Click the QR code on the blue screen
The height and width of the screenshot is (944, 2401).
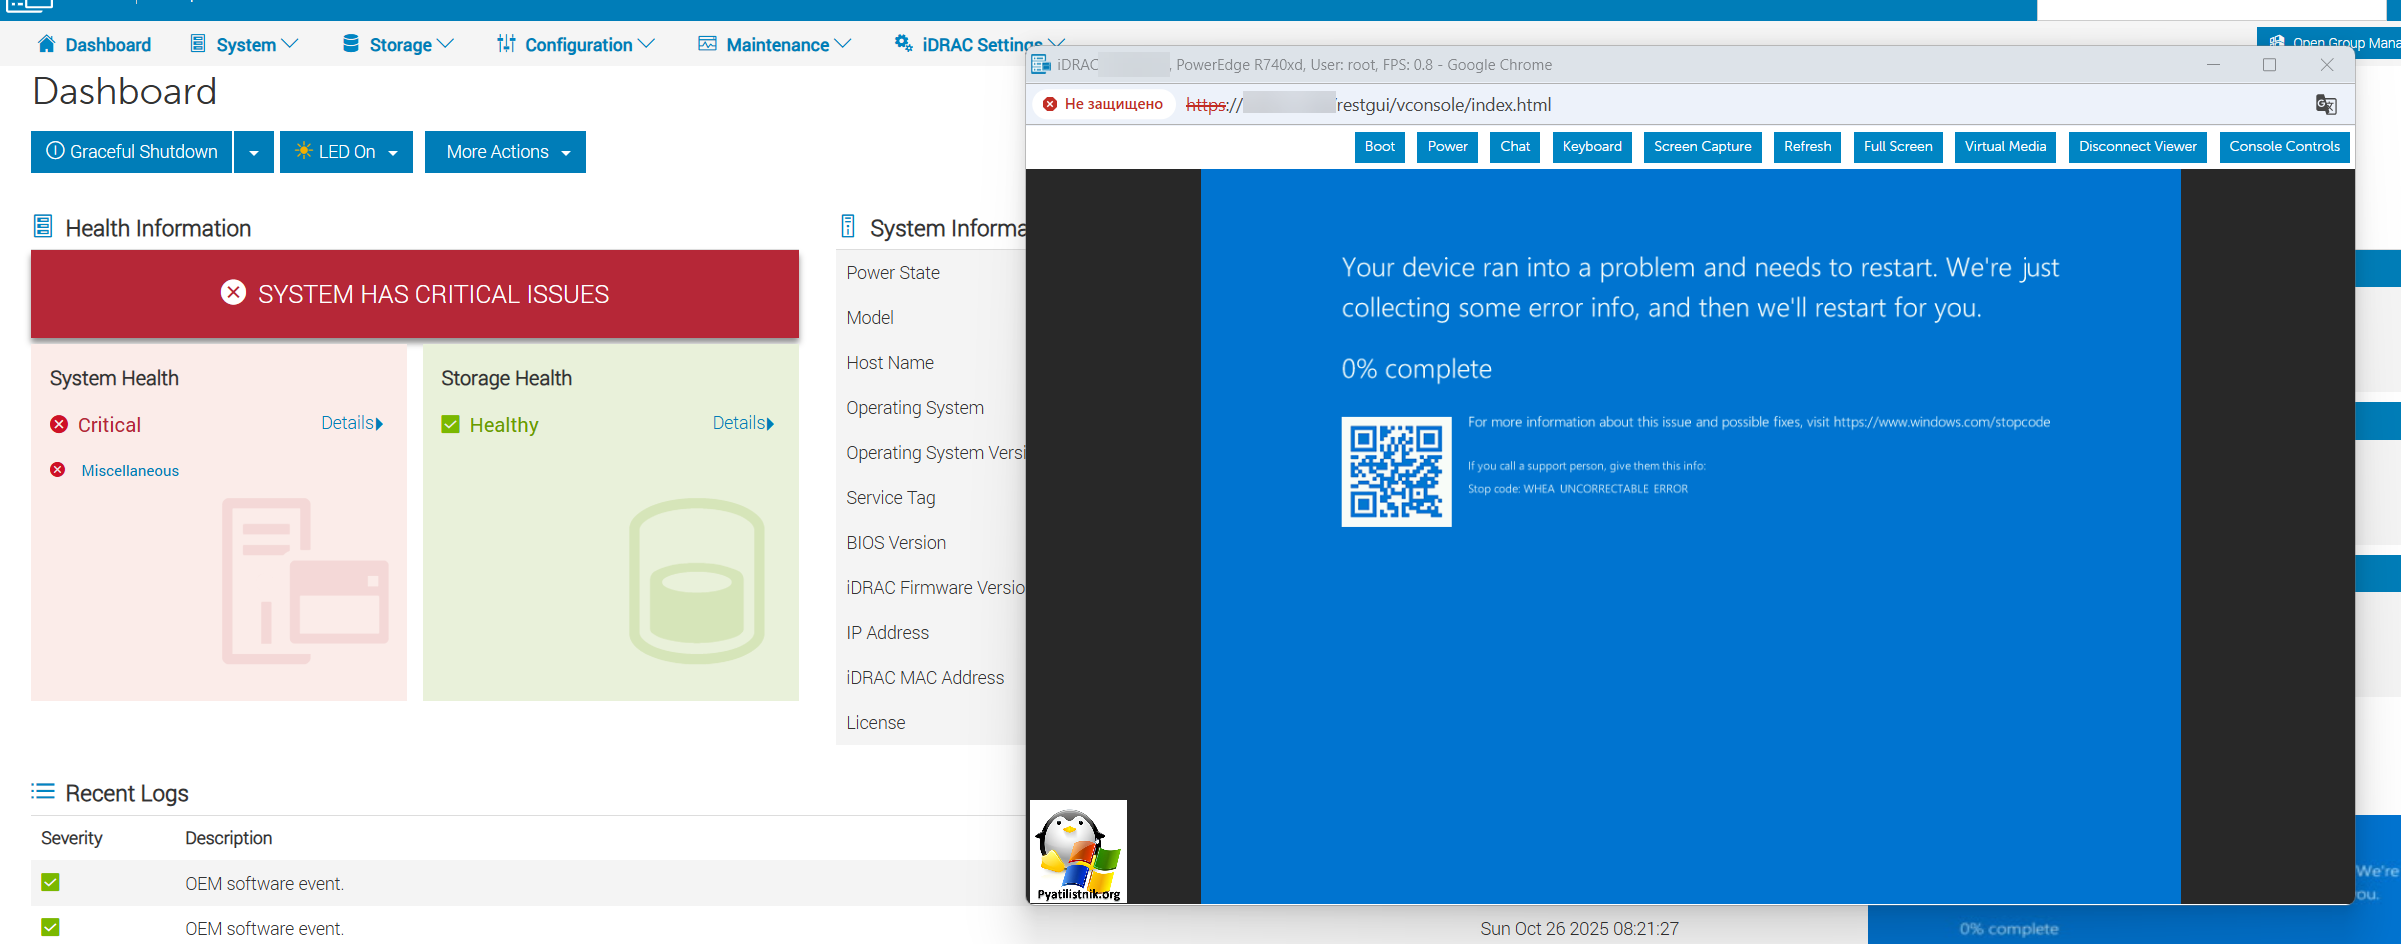1396,472
